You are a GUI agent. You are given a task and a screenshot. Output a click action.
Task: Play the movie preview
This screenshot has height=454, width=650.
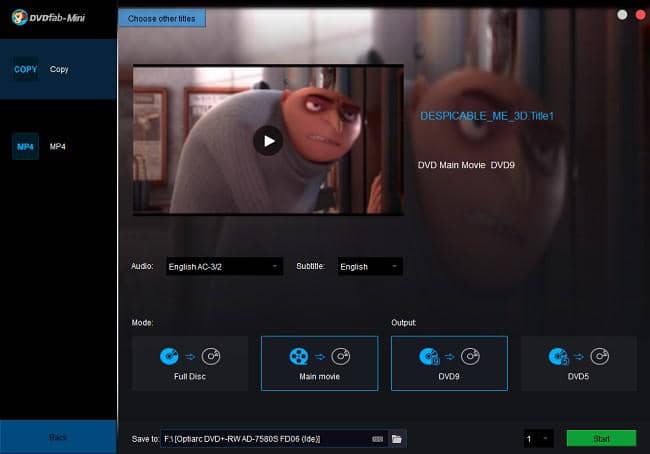[268, 141]
